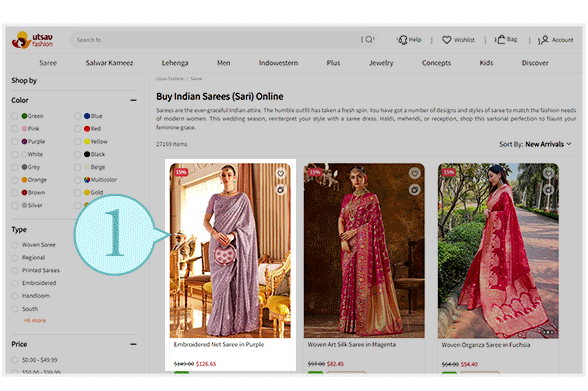This screenshot has width=588, height=391.
Task: Open the Sort By New Arrivals dropdown
Action: pos(535,144)
